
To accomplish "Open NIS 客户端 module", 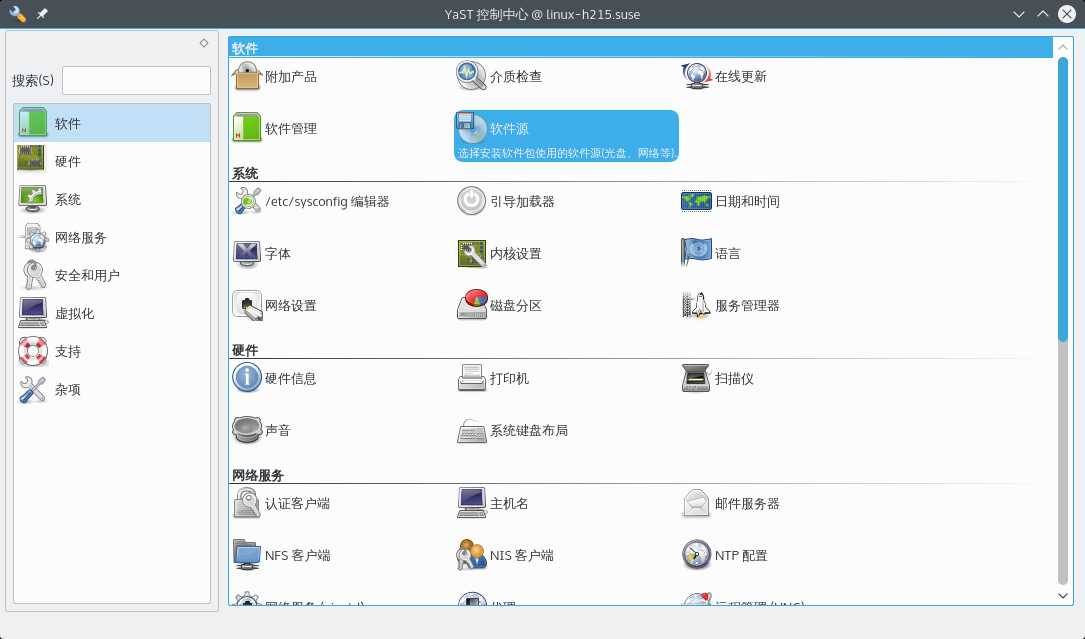I will point(505,555).
